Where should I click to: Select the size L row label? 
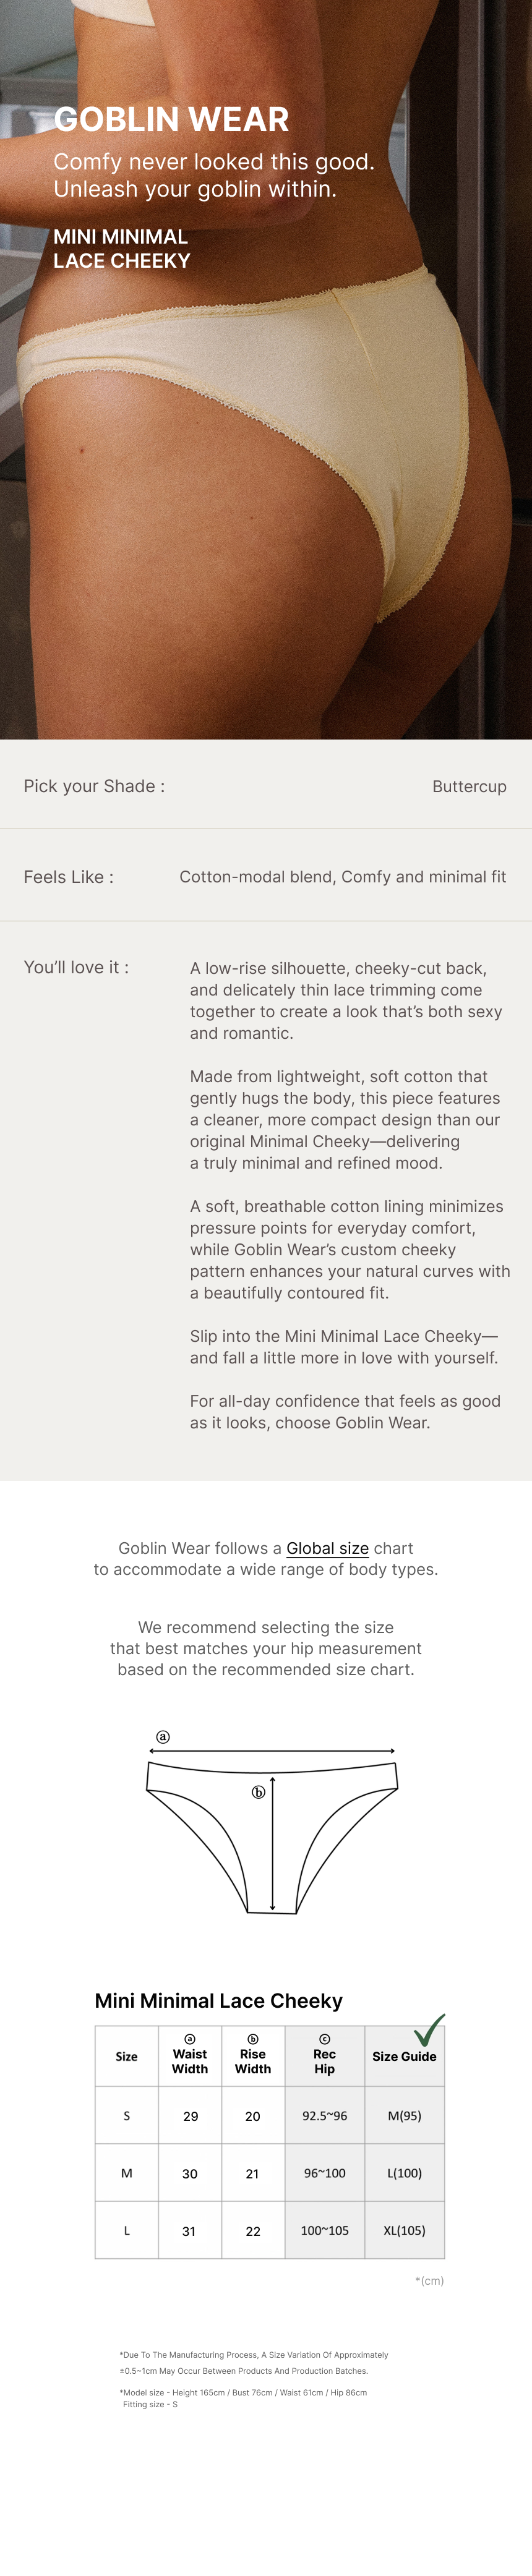(127, 2231)
